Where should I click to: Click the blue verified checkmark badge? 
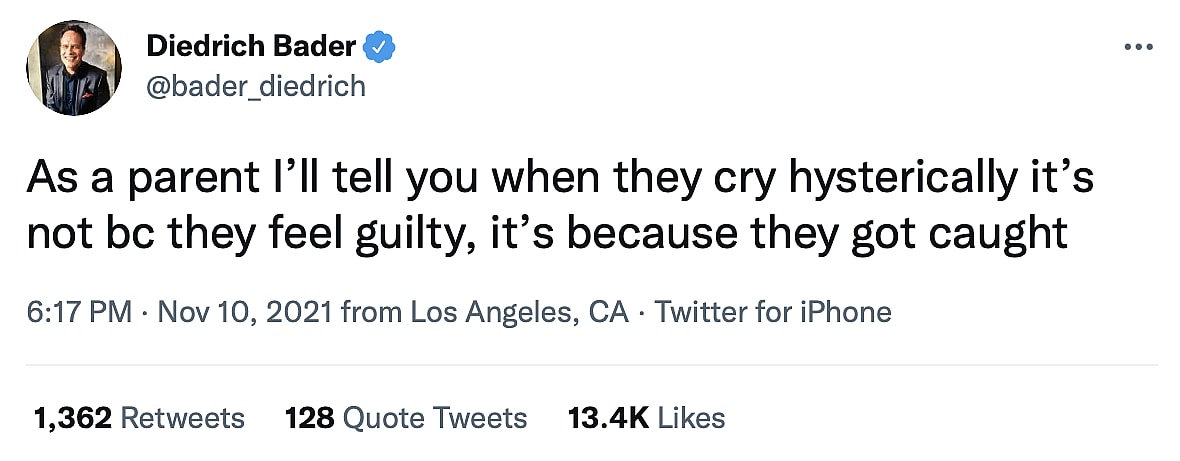coord(381,45)
